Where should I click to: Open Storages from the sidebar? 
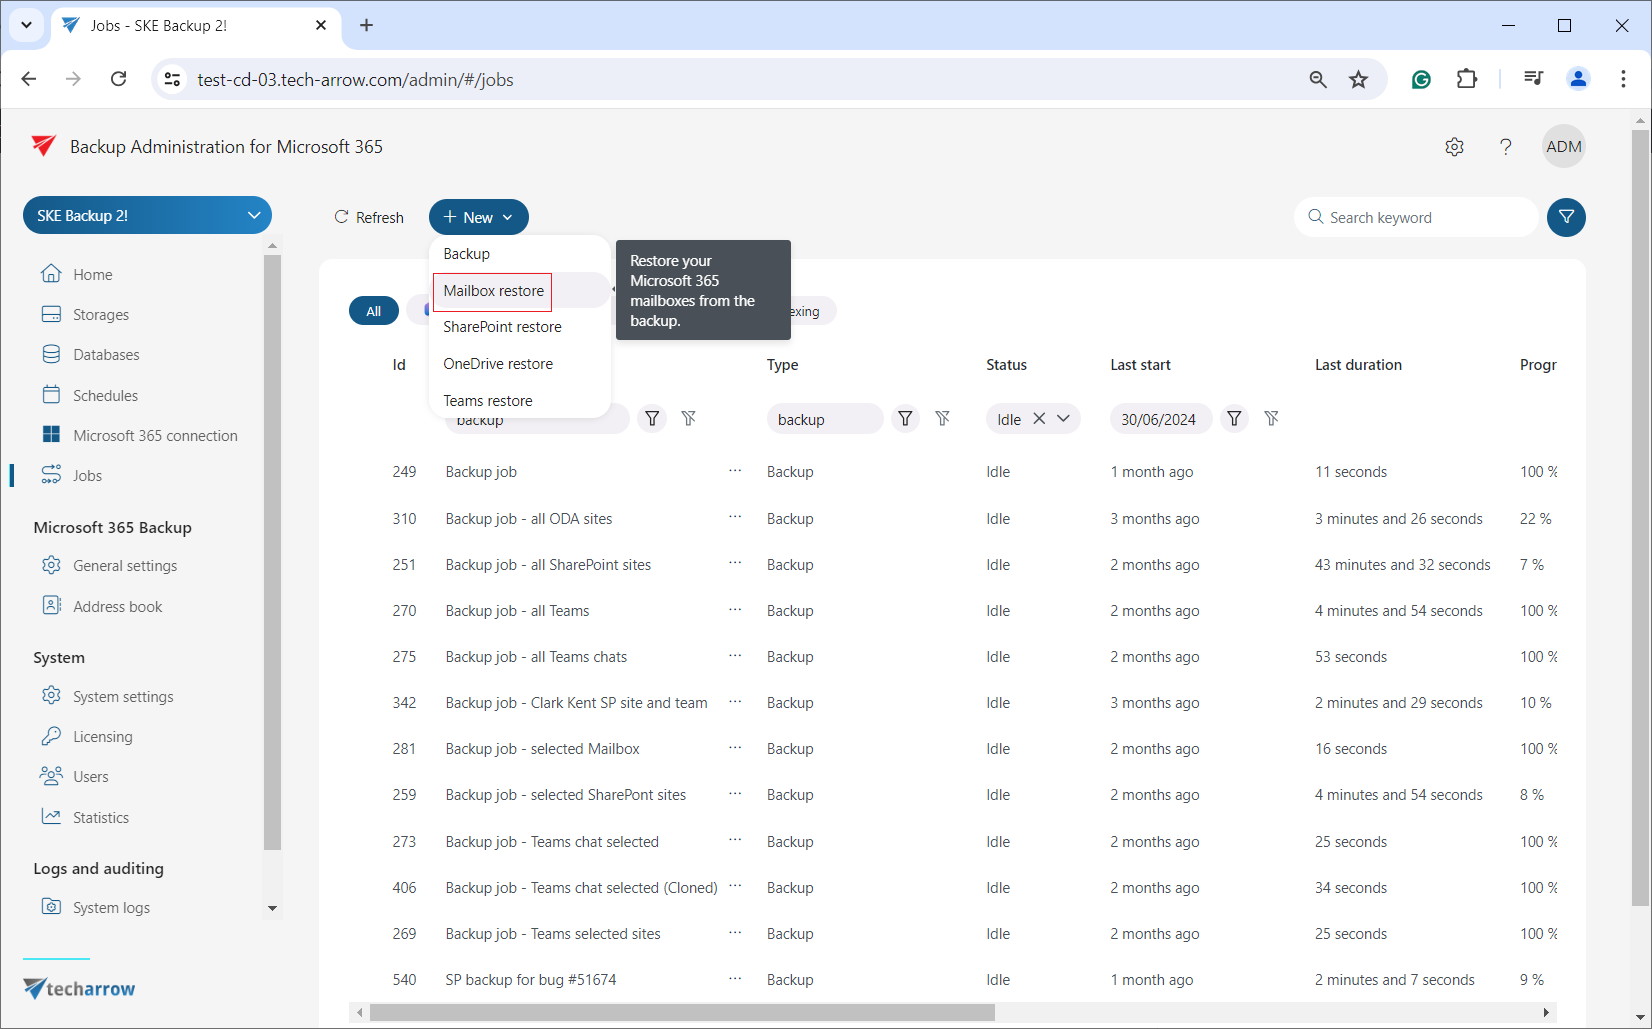(100, 315)
